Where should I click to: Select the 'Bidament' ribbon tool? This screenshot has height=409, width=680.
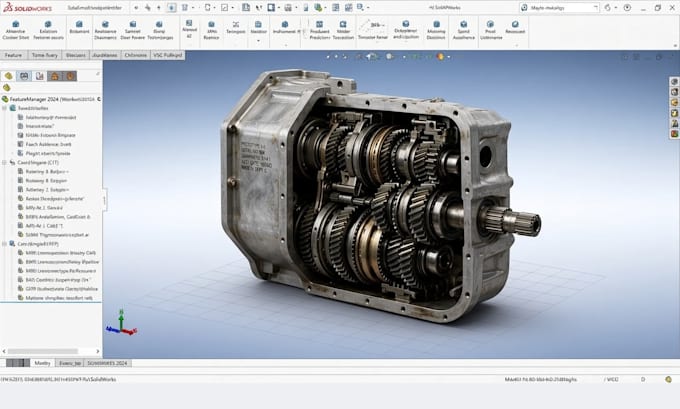point(79,27)
